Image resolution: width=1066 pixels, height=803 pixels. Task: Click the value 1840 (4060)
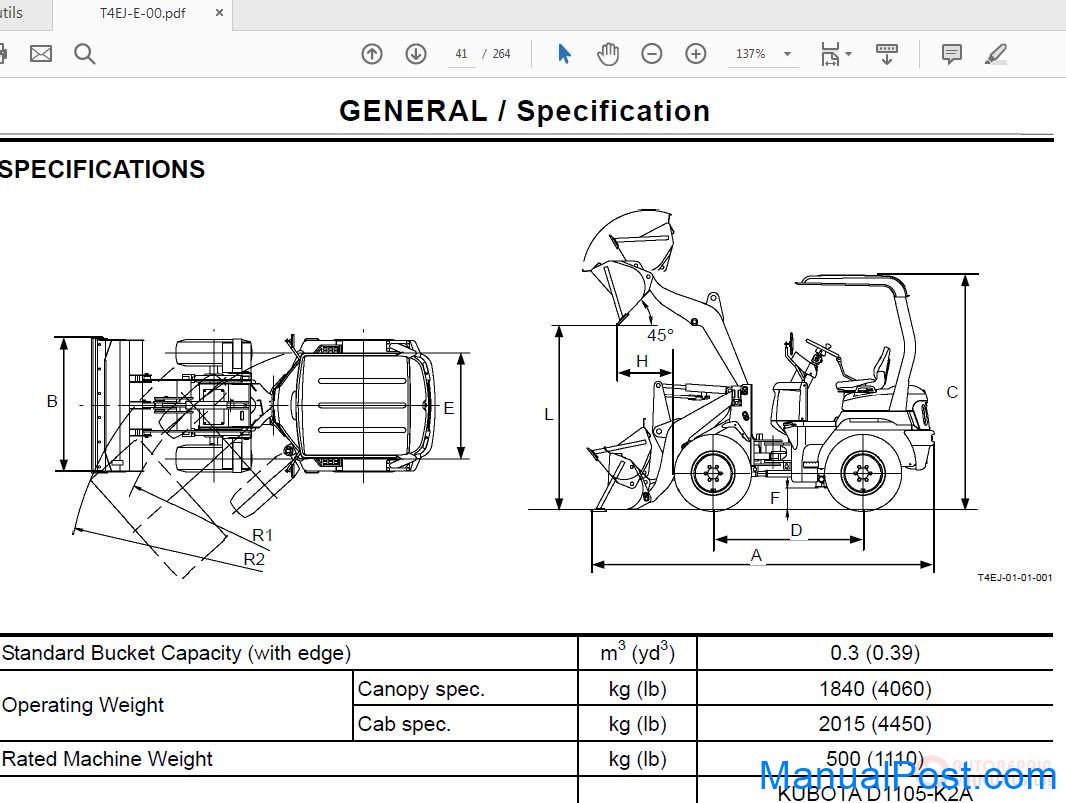[x=875, y=689]
